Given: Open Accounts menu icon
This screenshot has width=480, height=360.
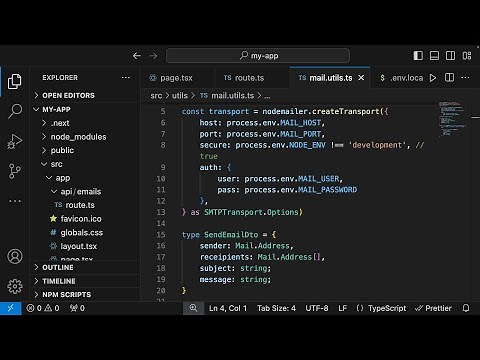Looking at the screenshot, I should tap(15, 256).
